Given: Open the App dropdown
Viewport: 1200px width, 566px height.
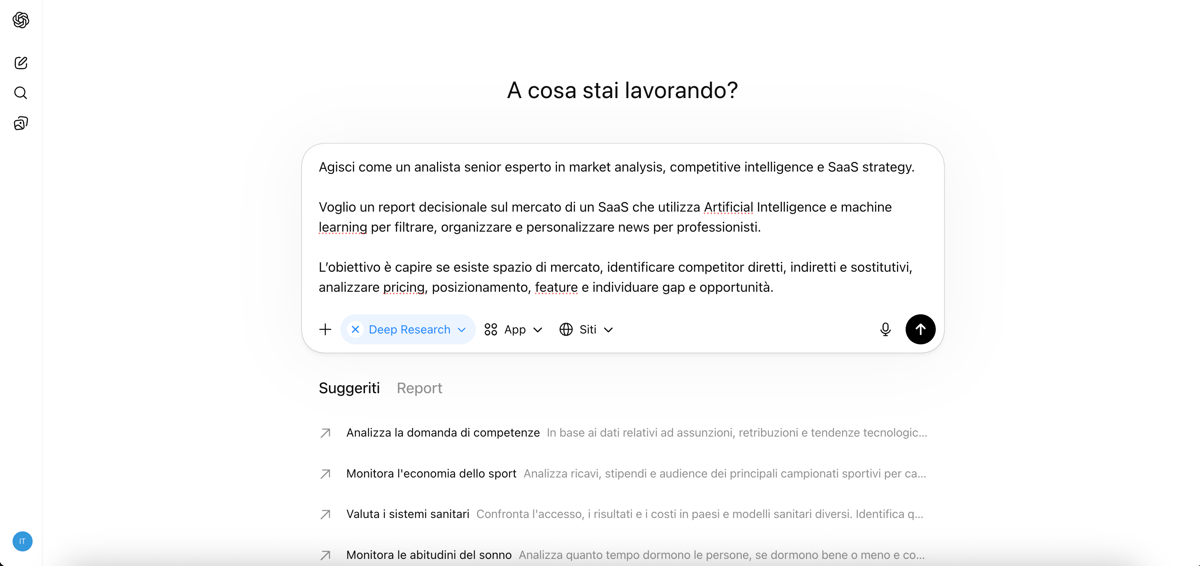Looking at the screenshot, I should pos(513,329).
